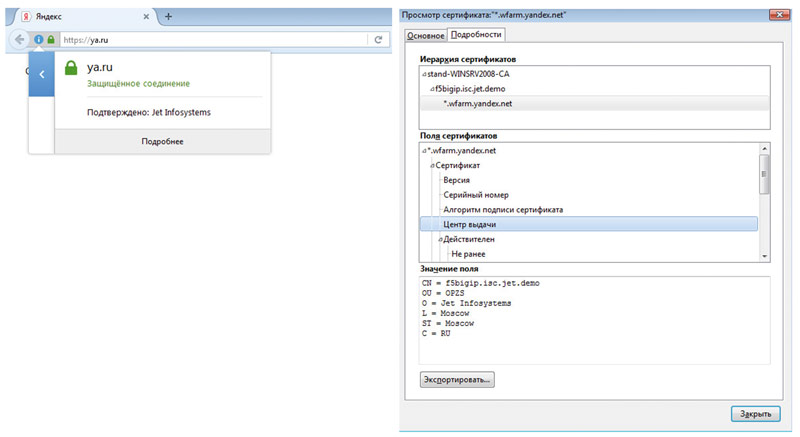The height and width of the screenshot is (437, 800).
Task: Go back using the blue chevron panel
Action: [42, 74]
